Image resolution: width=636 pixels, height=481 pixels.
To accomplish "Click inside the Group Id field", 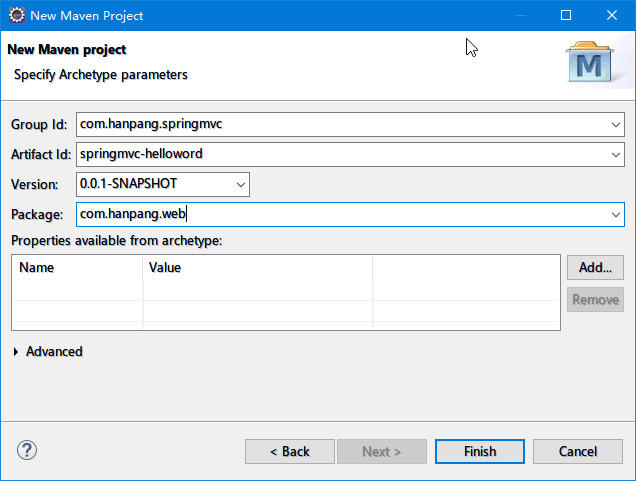I will pos(340,125).
